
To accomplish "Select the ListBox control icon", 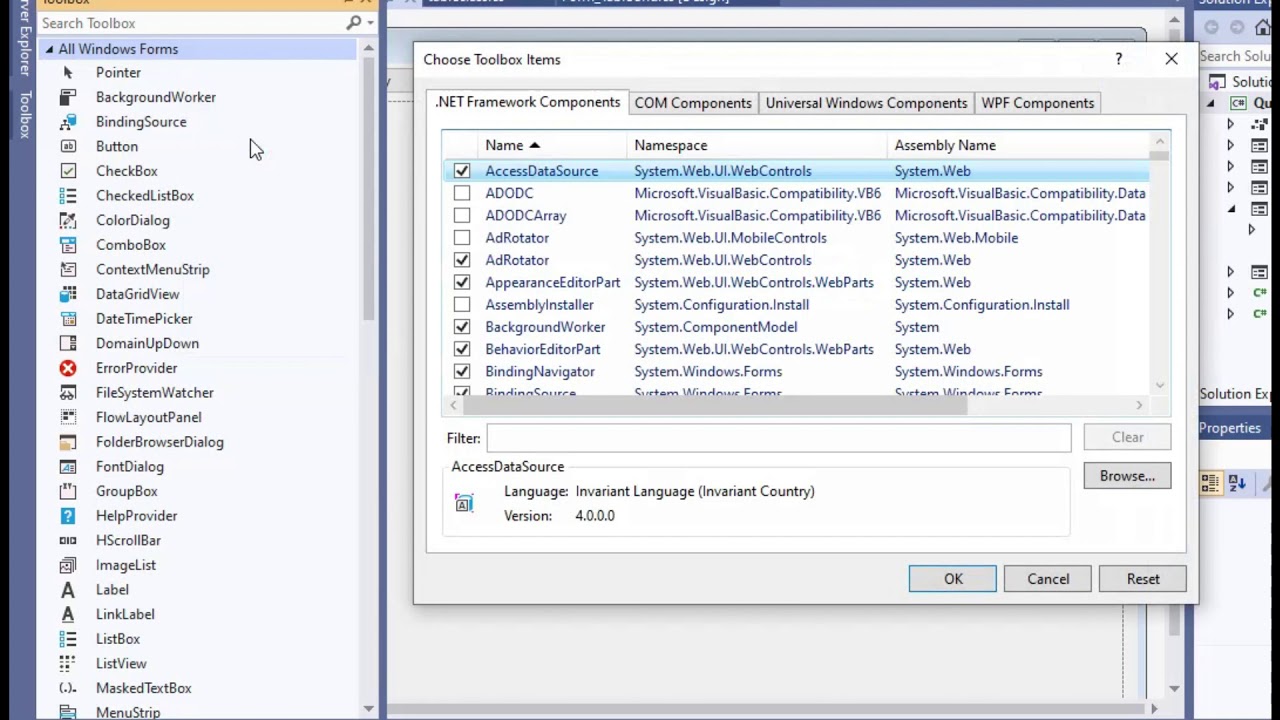I will click(68, 639).
